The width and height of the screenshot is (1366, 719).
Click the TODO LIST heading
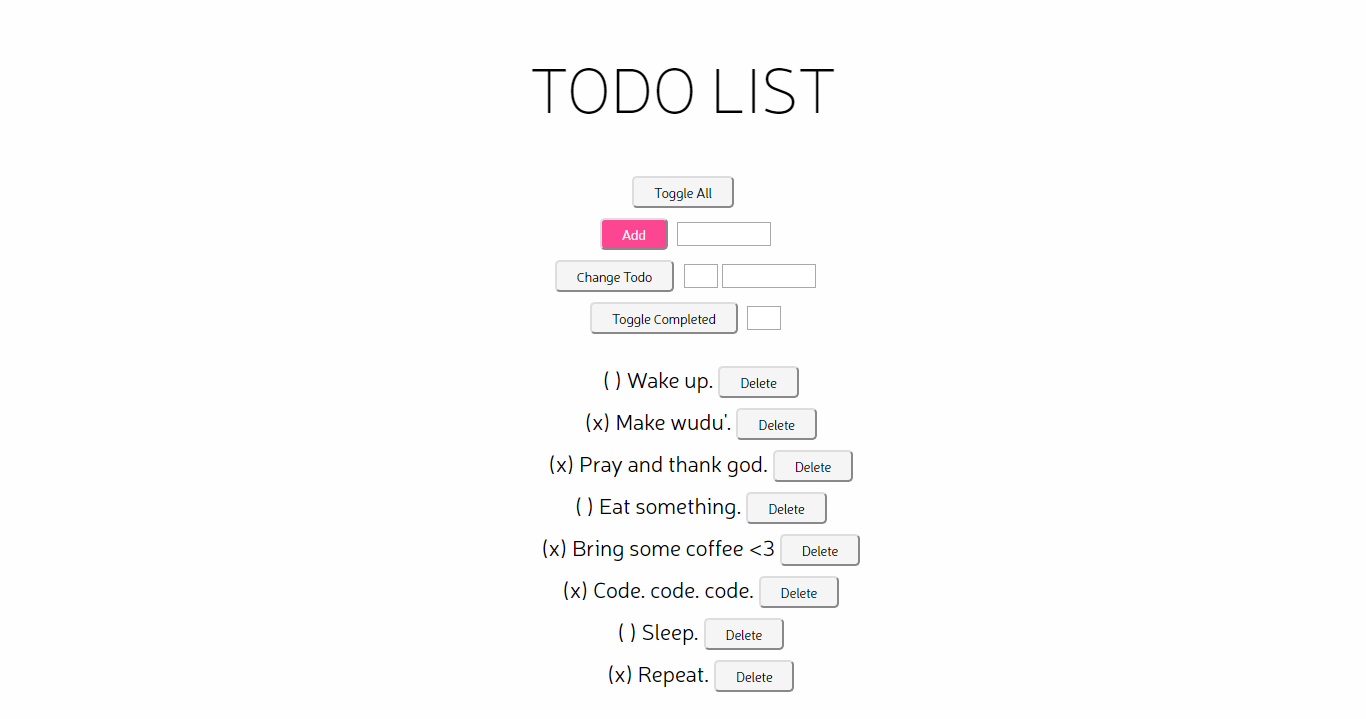(x=683, y=90)
